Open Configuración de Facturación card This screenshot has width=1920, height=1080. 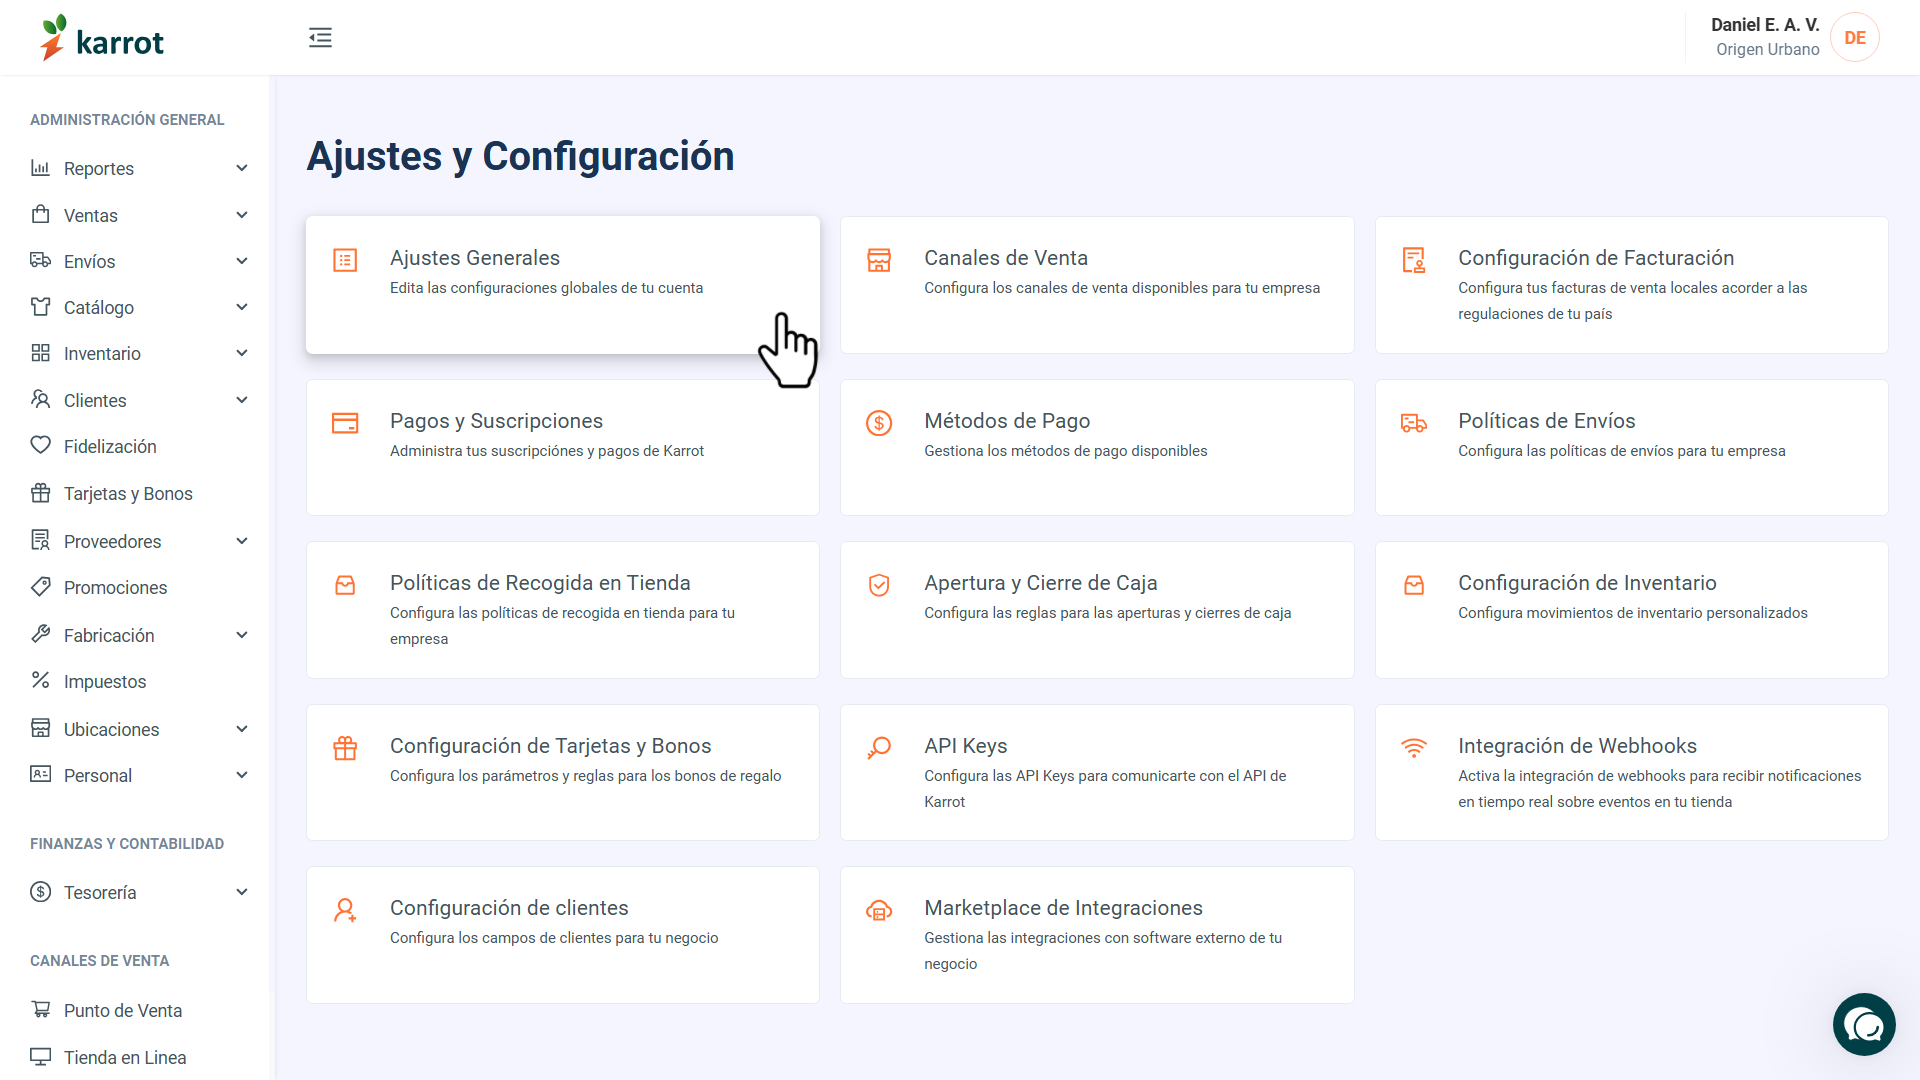pos(1632,285)
